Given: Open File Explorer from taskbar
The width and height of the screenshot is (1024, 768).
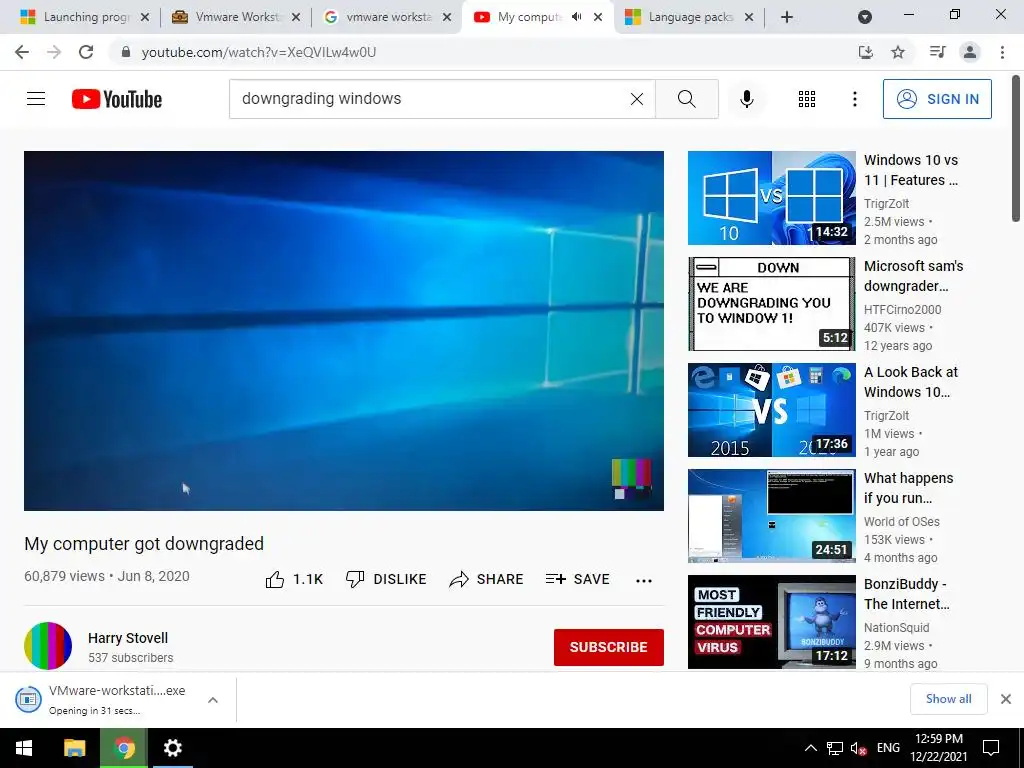Looking at the screenshot, I should point(74,748).
